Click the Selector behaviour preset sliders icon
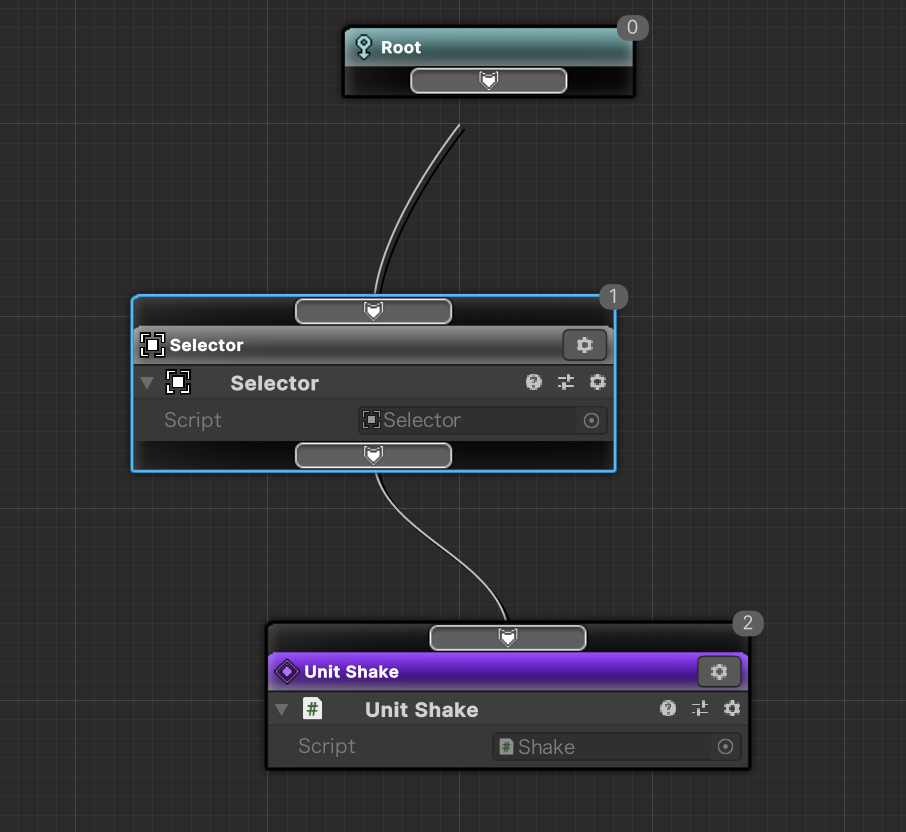 pos(566,382)
